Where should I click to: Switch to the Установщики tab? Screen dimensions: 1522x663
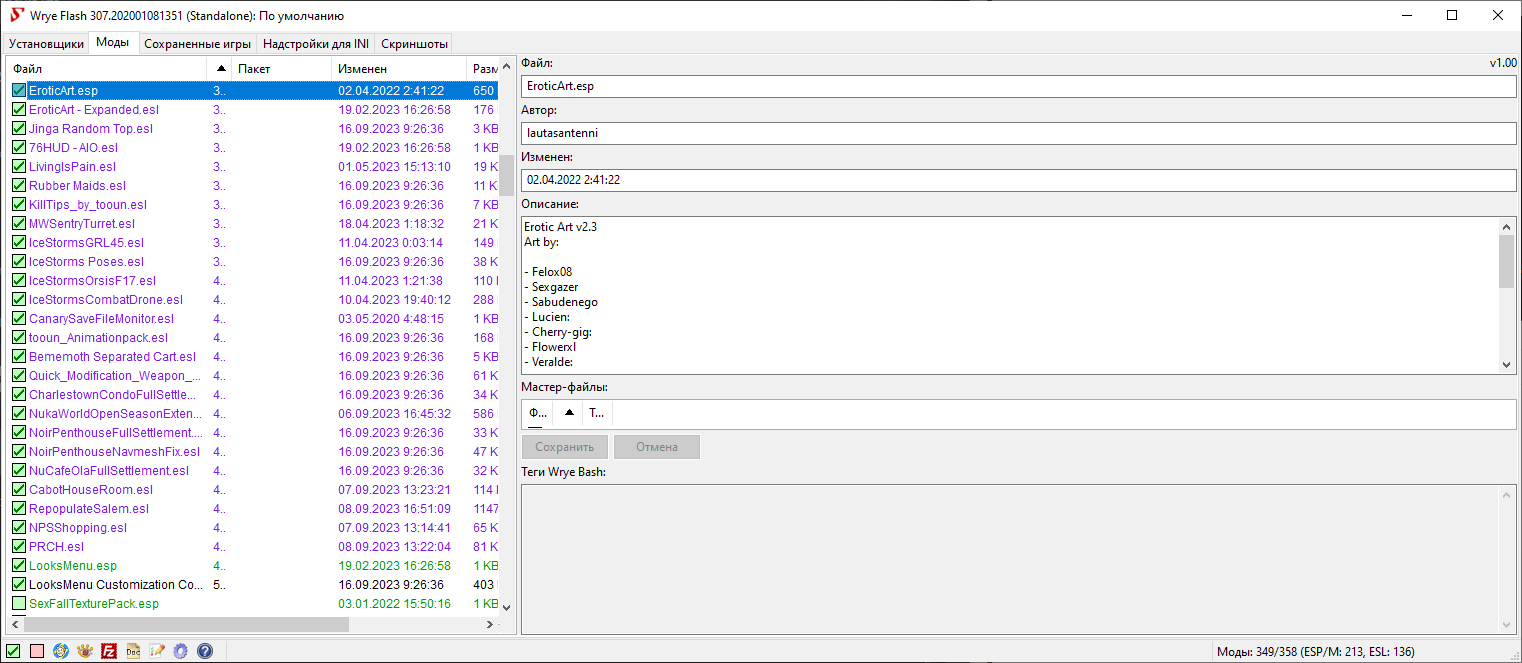point(46,44)
